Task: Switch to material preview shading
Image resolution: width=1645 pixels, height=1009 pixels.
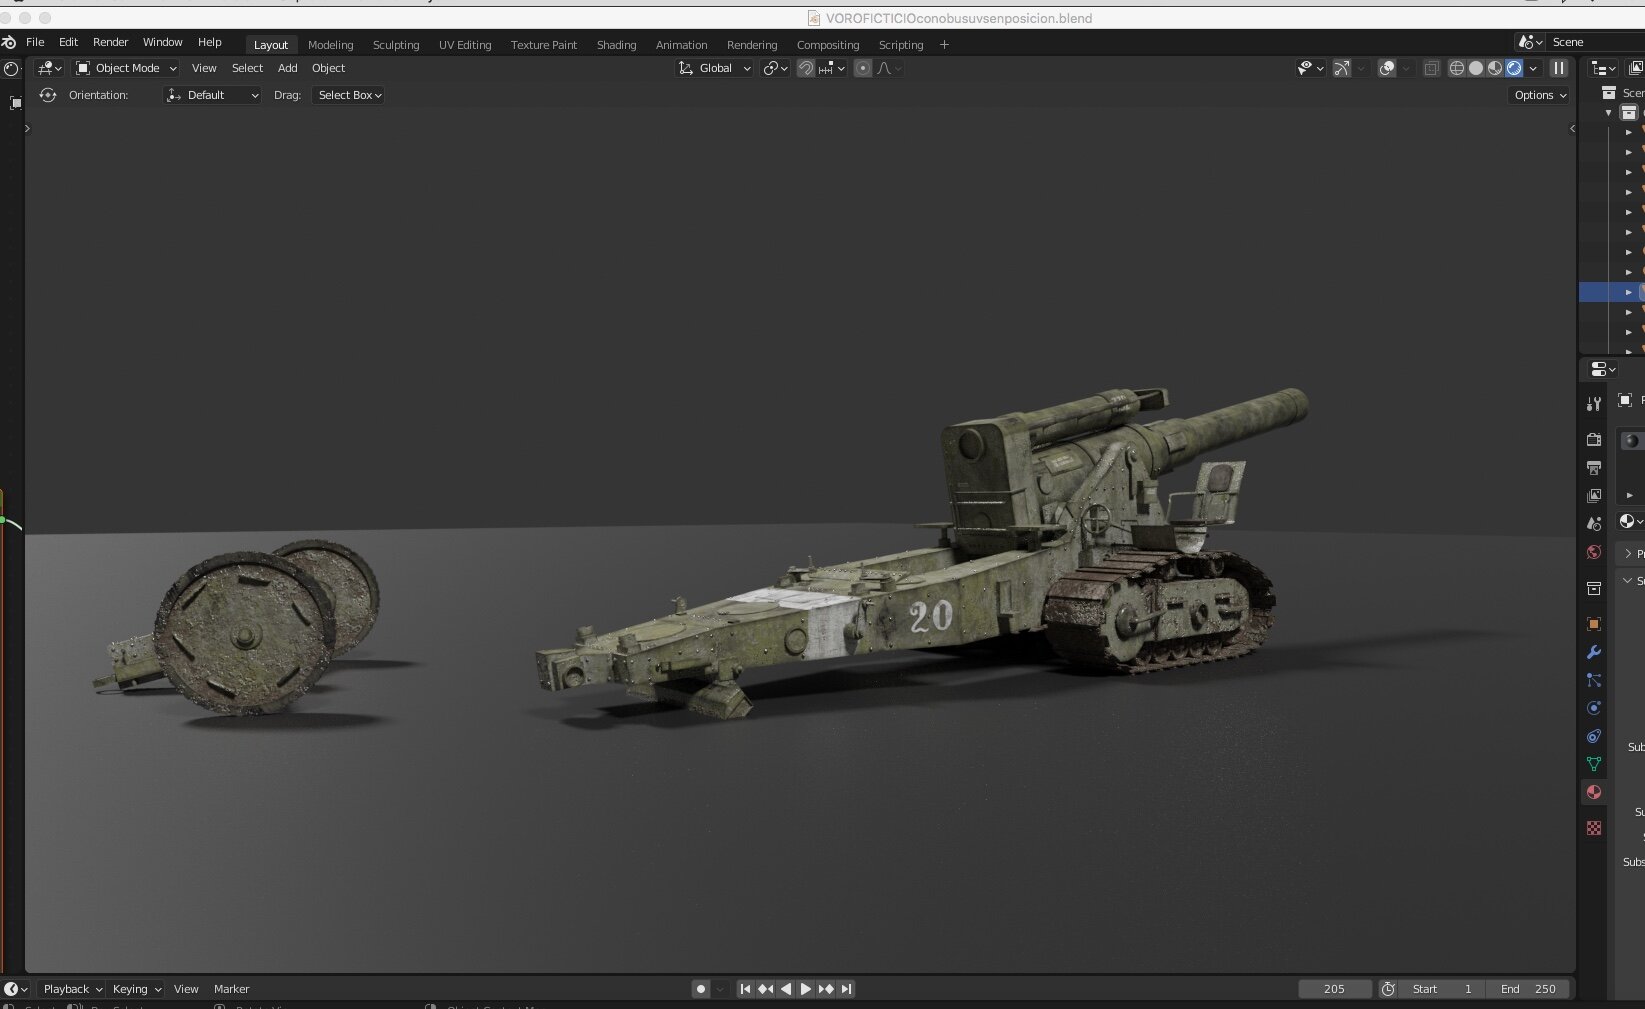Action: coord(1495,68)
